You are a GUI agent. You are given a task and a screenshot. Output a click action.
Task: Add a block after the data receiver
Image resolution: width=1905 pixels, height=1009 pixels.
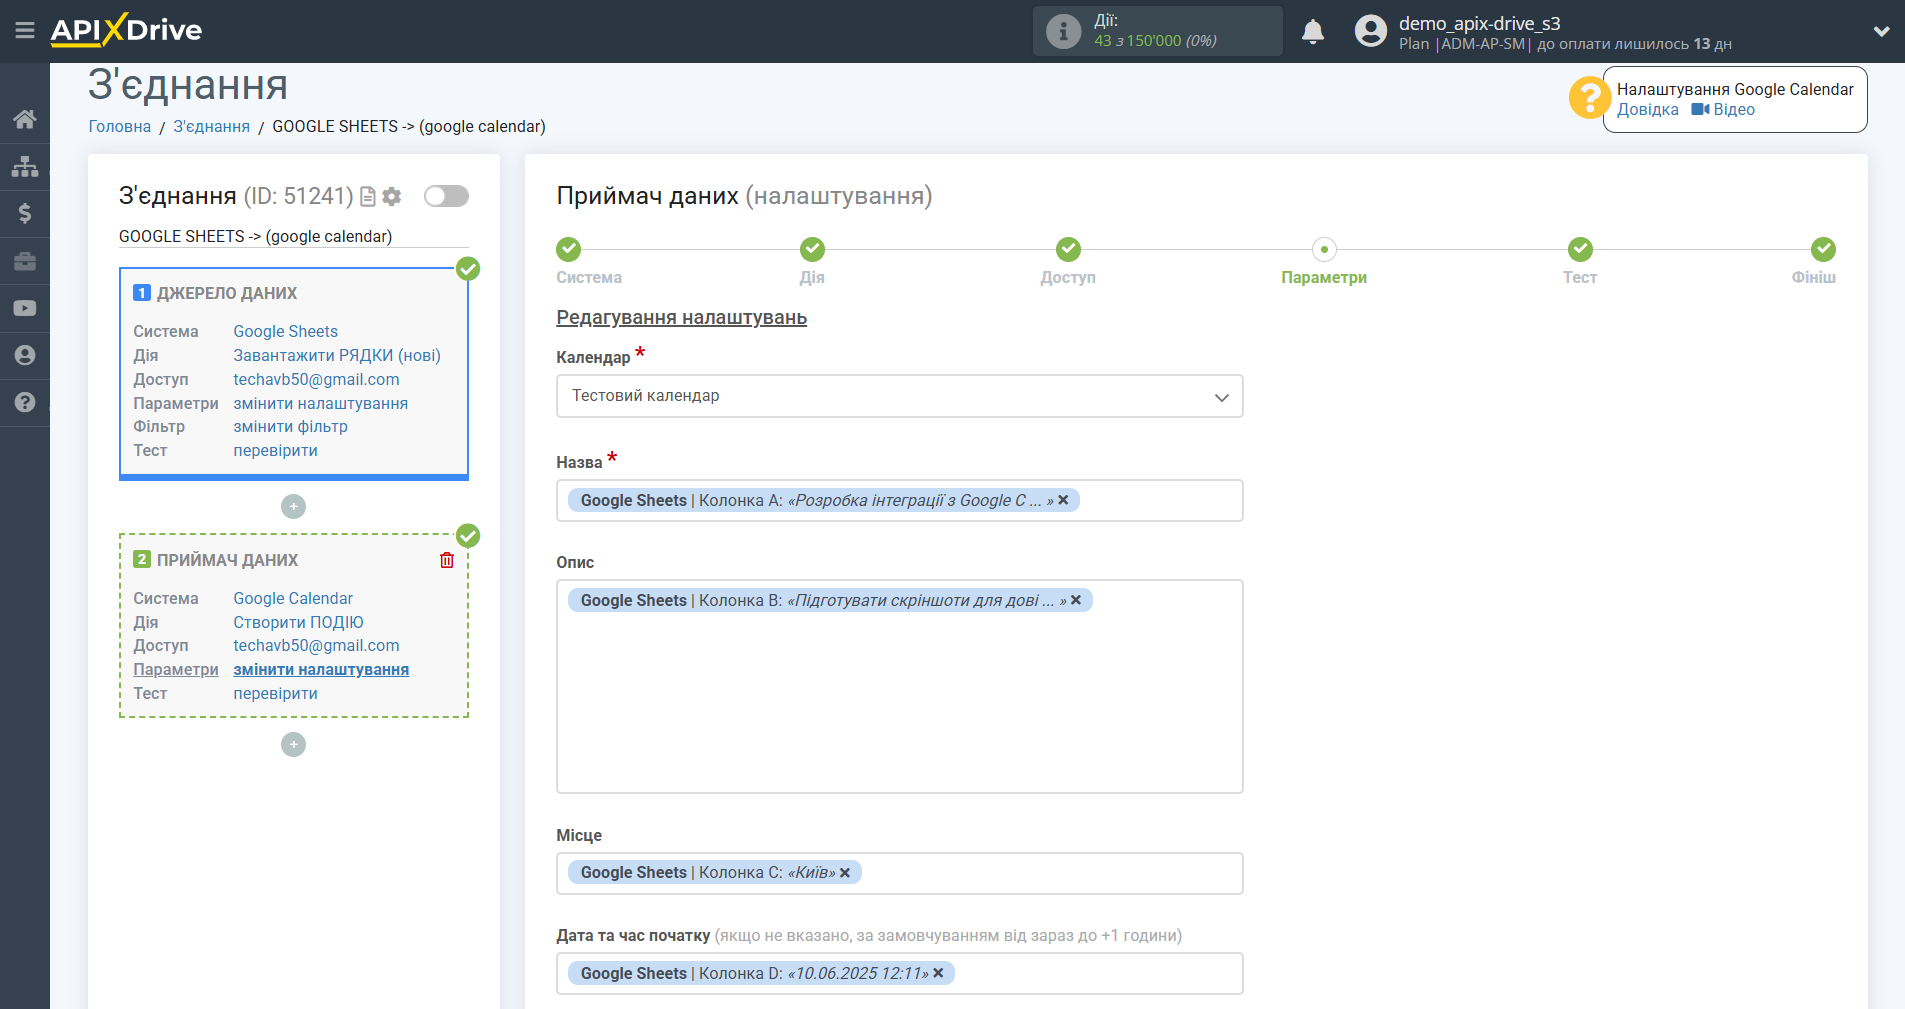293,745
